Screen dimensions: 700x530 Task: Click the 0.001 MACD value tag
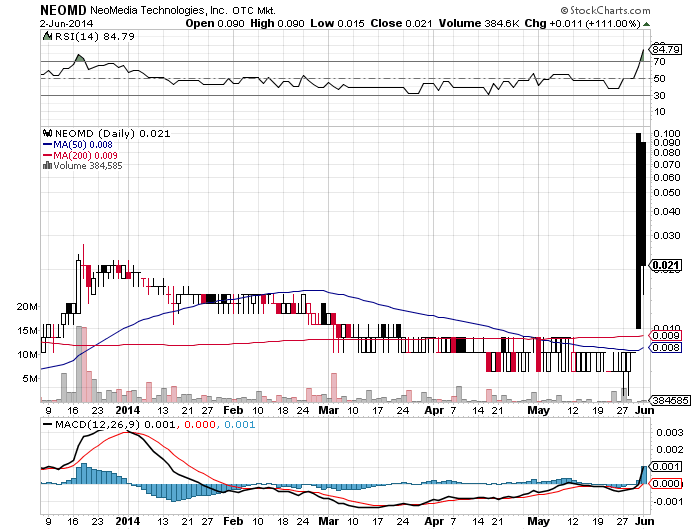(666, 467)
